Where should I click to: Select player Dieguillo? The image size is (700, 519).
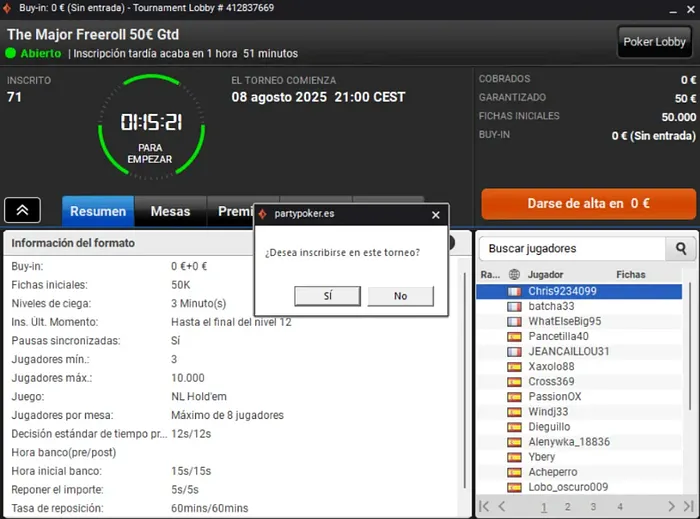pos(579,427)
